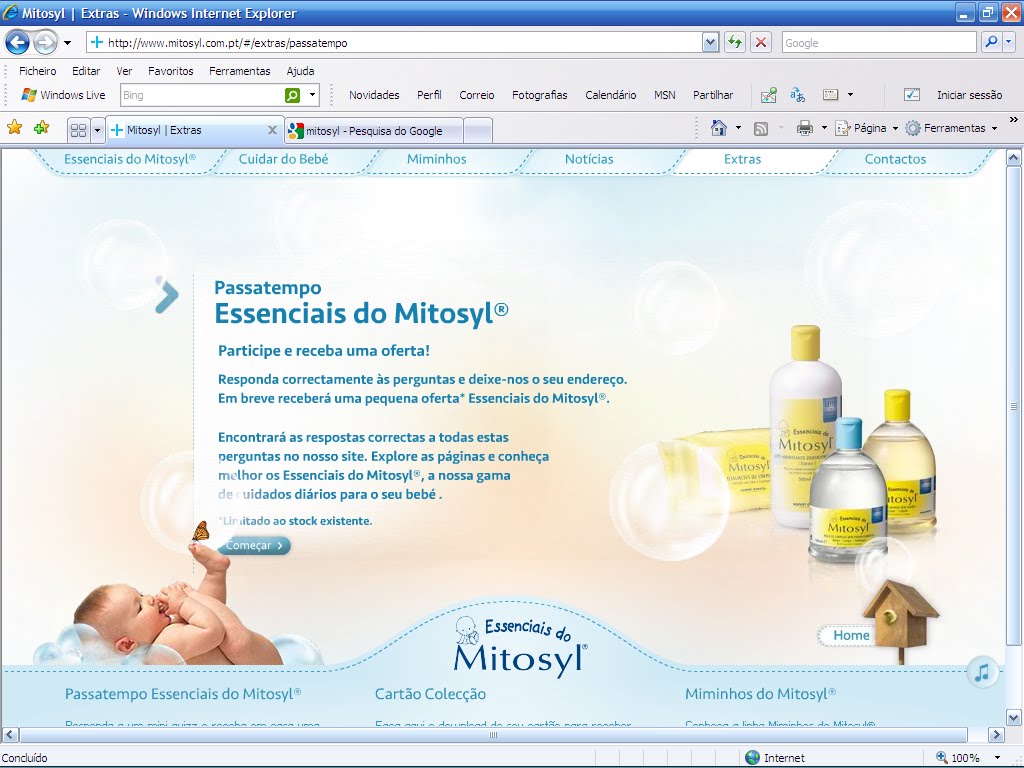Open the Ajuda menu

(300, 71)
